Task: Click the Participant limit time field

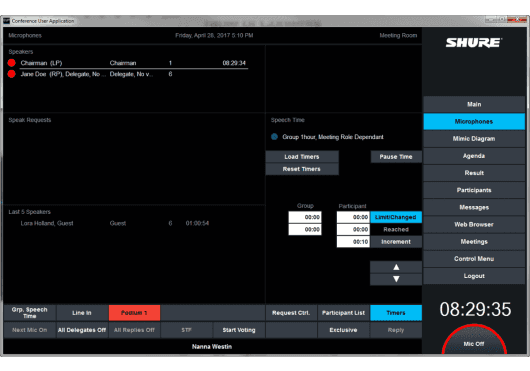Action: (353, 217)
